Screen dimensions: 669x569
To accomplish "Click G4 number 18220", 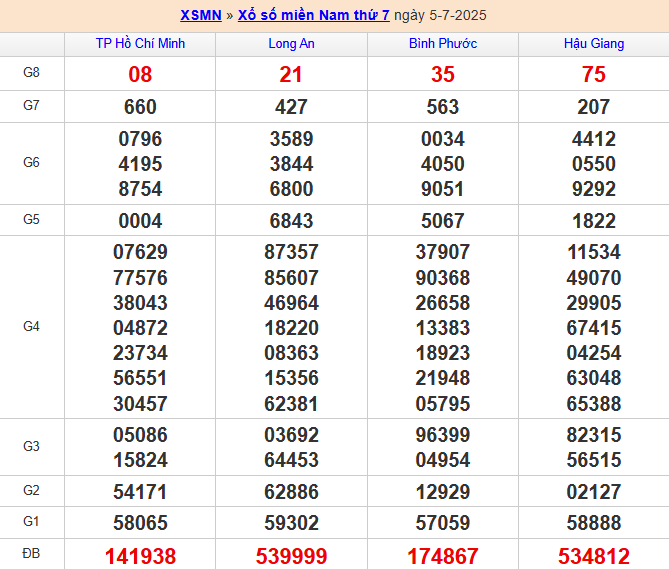I will click(x=291, y=328).
